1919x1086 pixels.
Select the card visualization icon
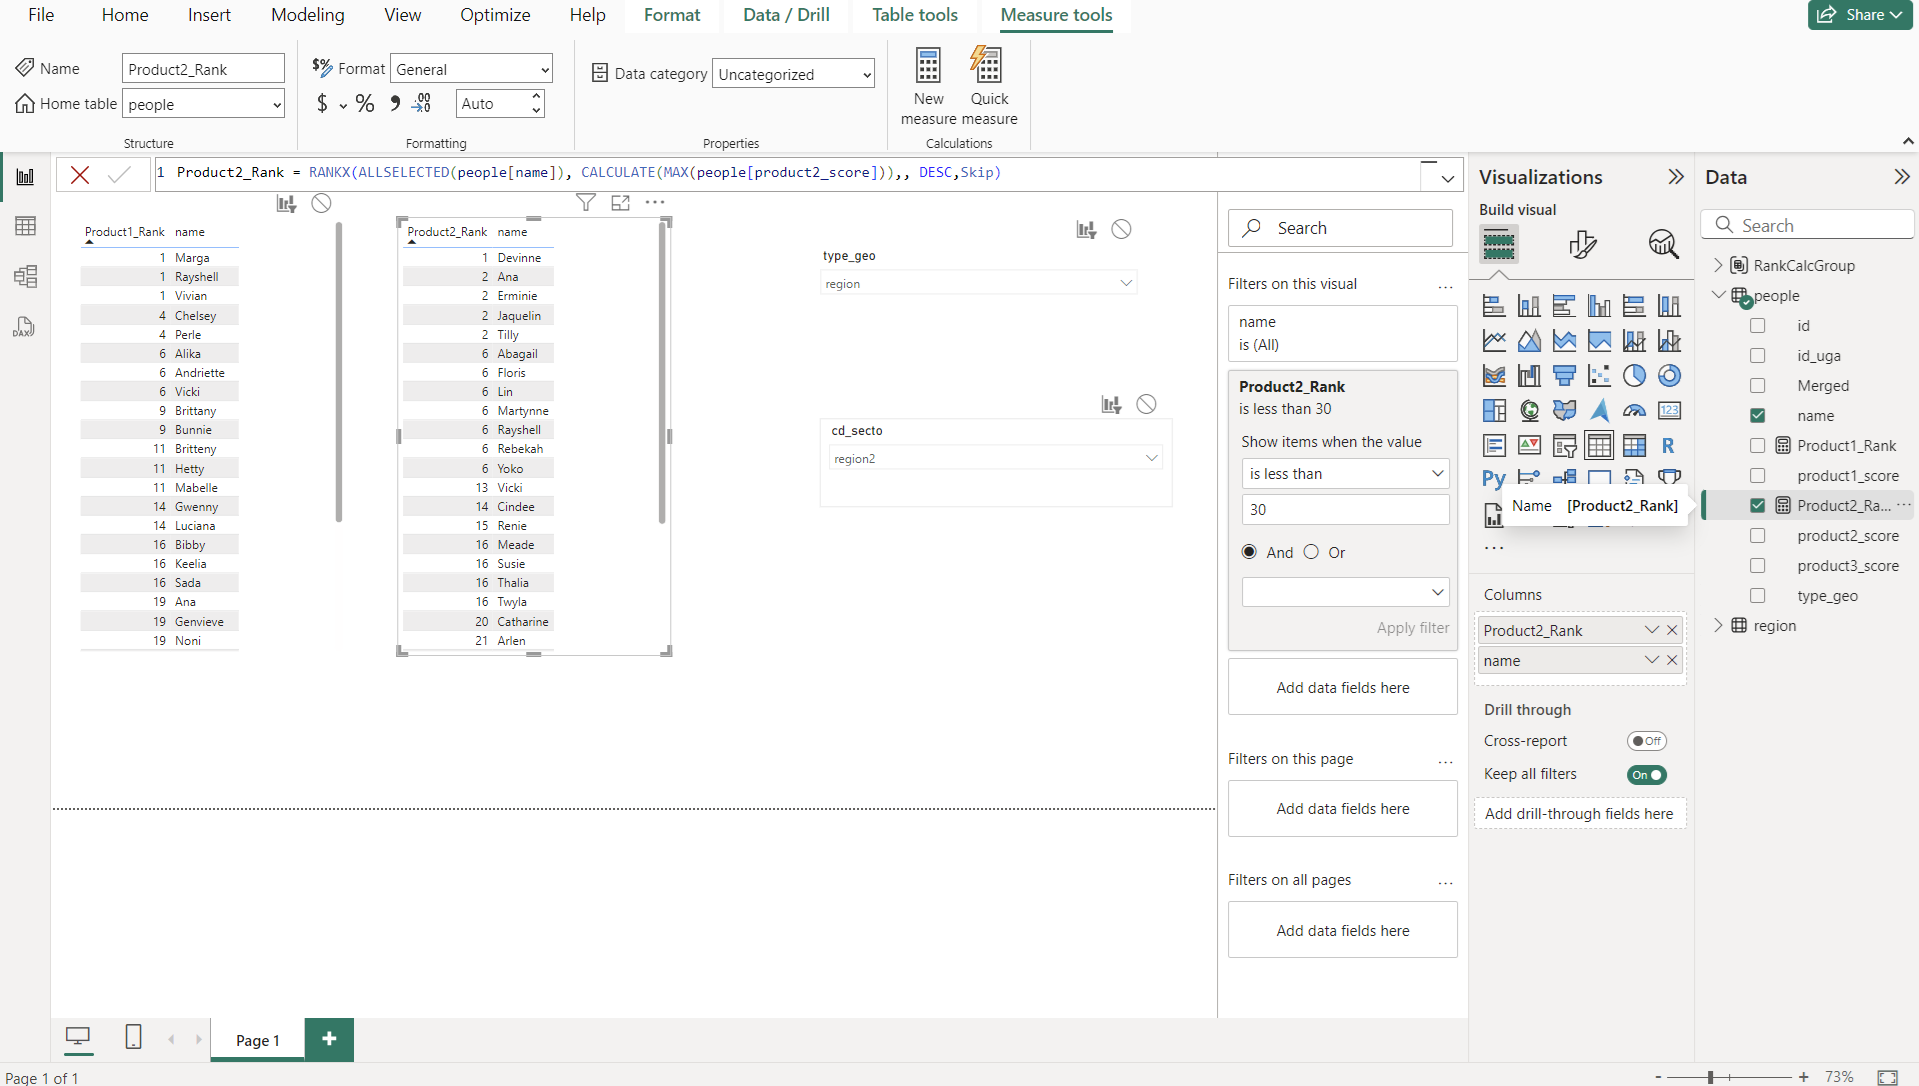click(1669, 411)
